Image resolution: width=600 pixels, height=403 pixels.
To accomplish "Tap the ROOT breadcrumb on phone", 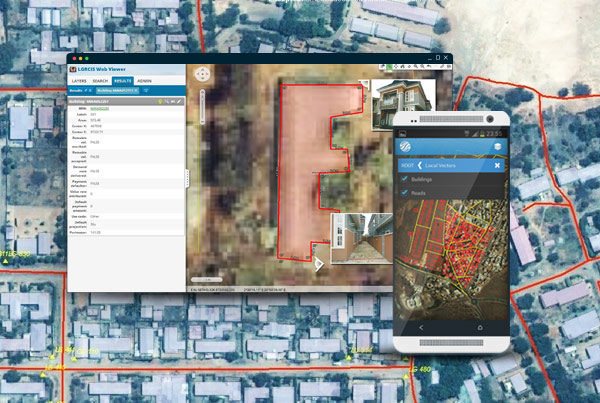I will [x=408, y=166].
